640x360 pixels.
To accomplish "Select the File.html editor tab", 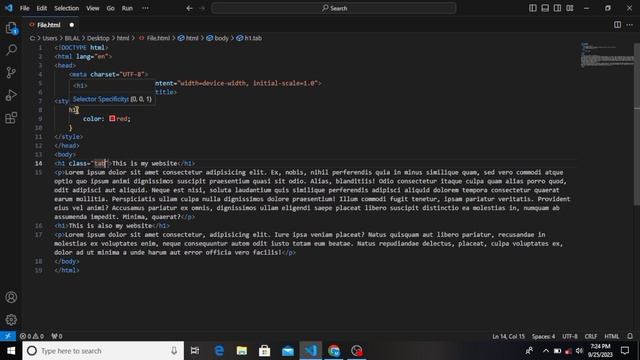I will point(49,24).
